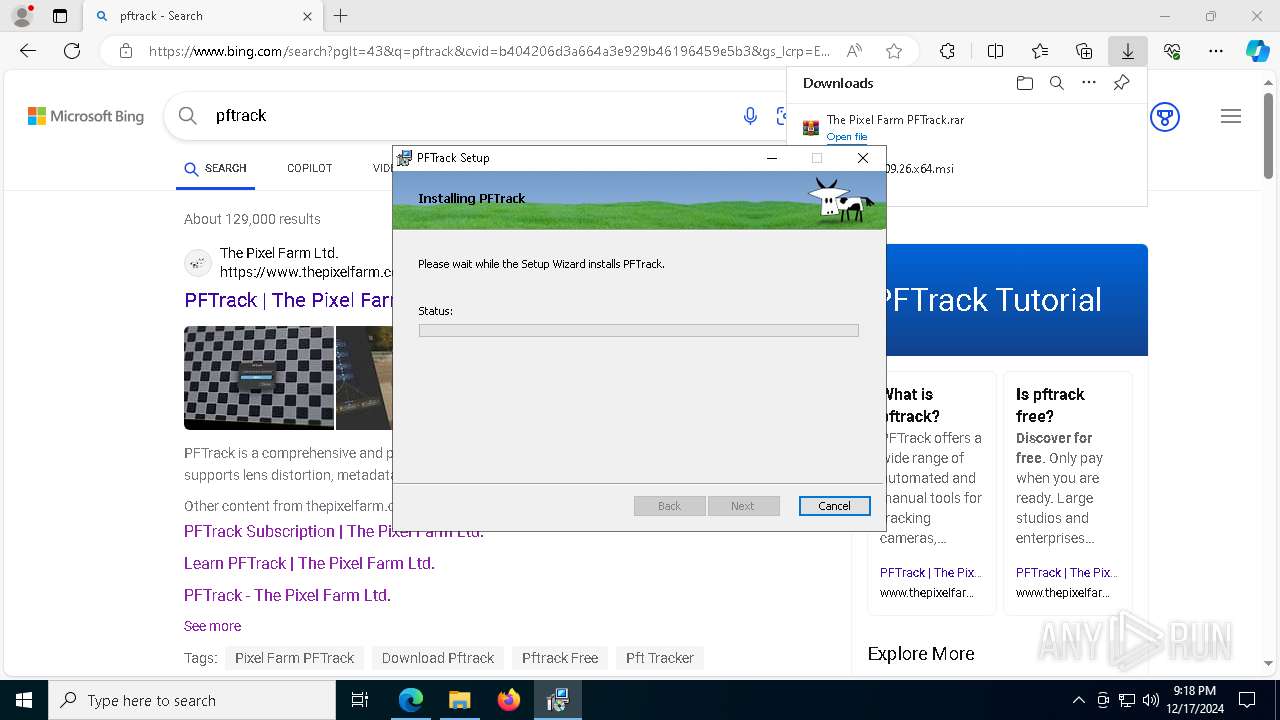Open the tab actions menu

click(60, 16)
